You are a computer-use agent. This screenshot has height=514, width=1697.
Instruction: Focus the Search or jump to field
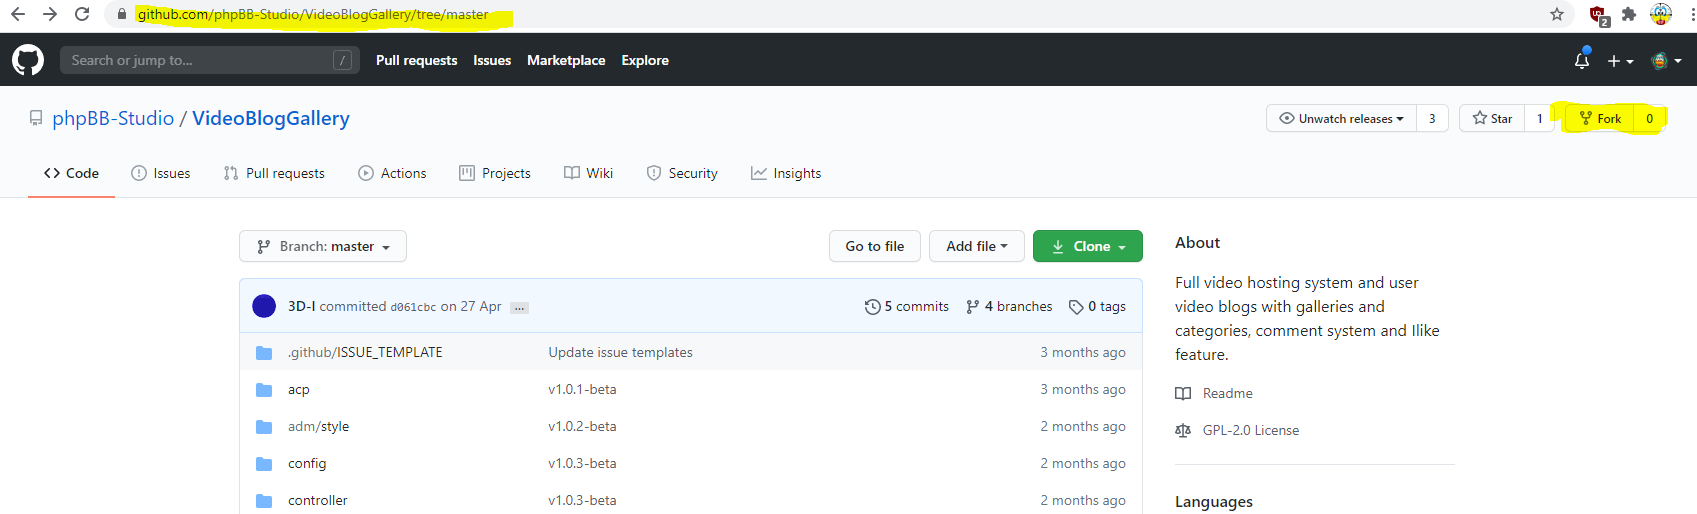point(200,60)
